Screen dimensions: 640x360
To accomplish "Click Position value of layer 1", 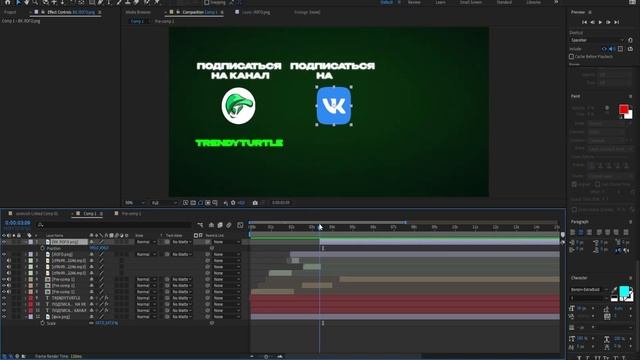I will click(99, 248).
